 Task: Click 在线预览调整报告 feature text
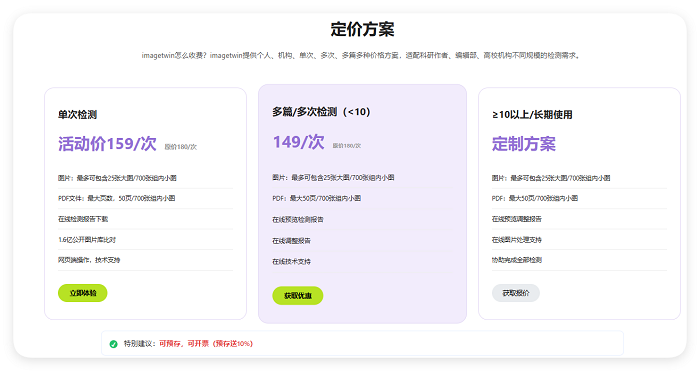[x=517, y=219]
